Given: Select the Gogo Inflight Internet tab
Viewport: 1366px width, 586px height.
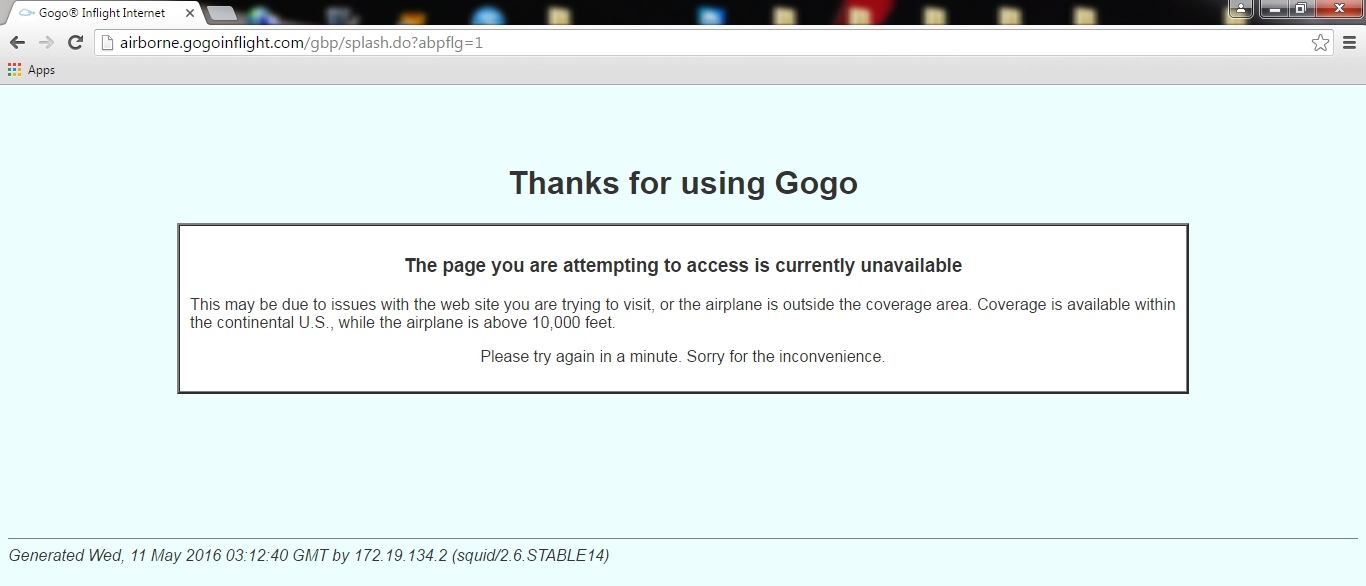Looking at the screenshot, I should [x=100, y=13].
